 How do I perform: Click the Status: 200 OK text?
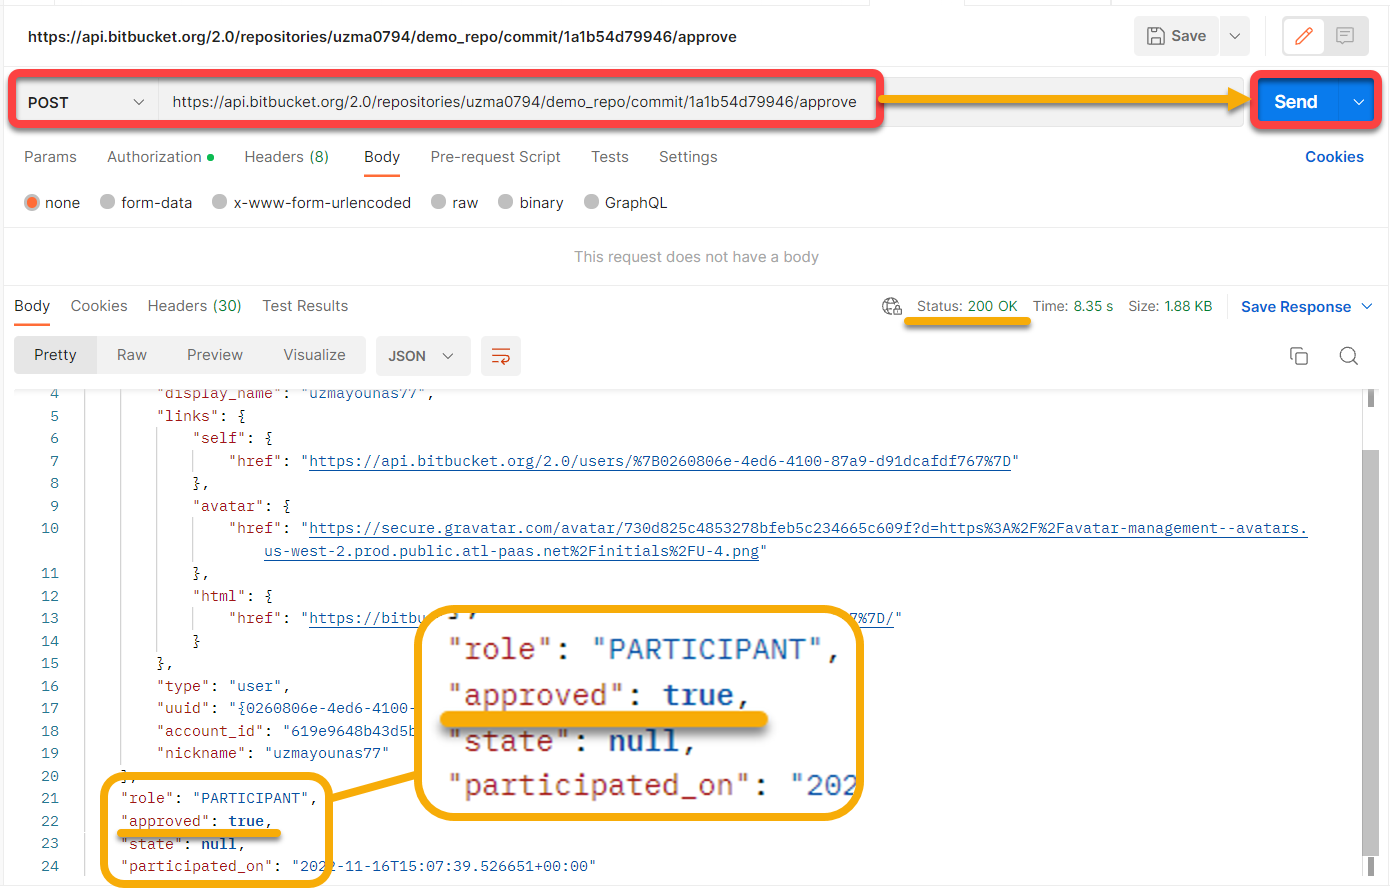point(967,307)
